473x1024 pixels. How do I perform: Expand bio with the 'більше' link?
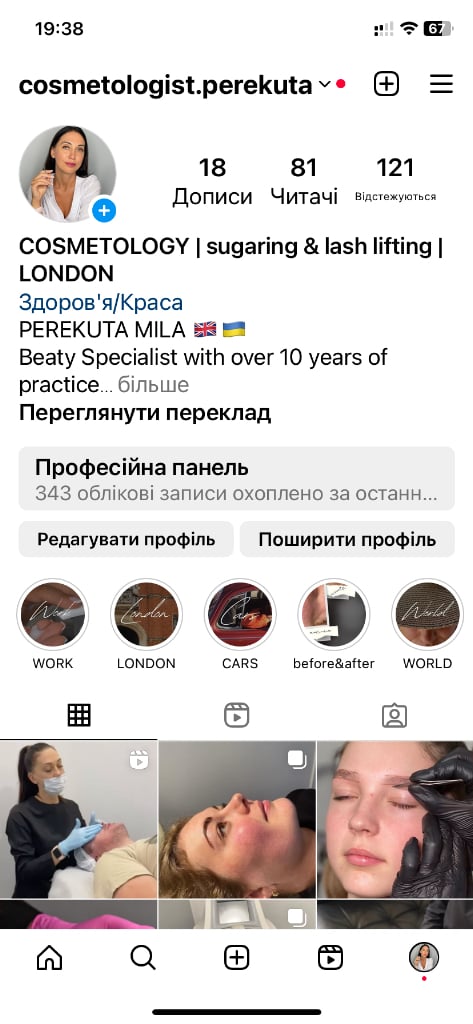pos(153,385)
